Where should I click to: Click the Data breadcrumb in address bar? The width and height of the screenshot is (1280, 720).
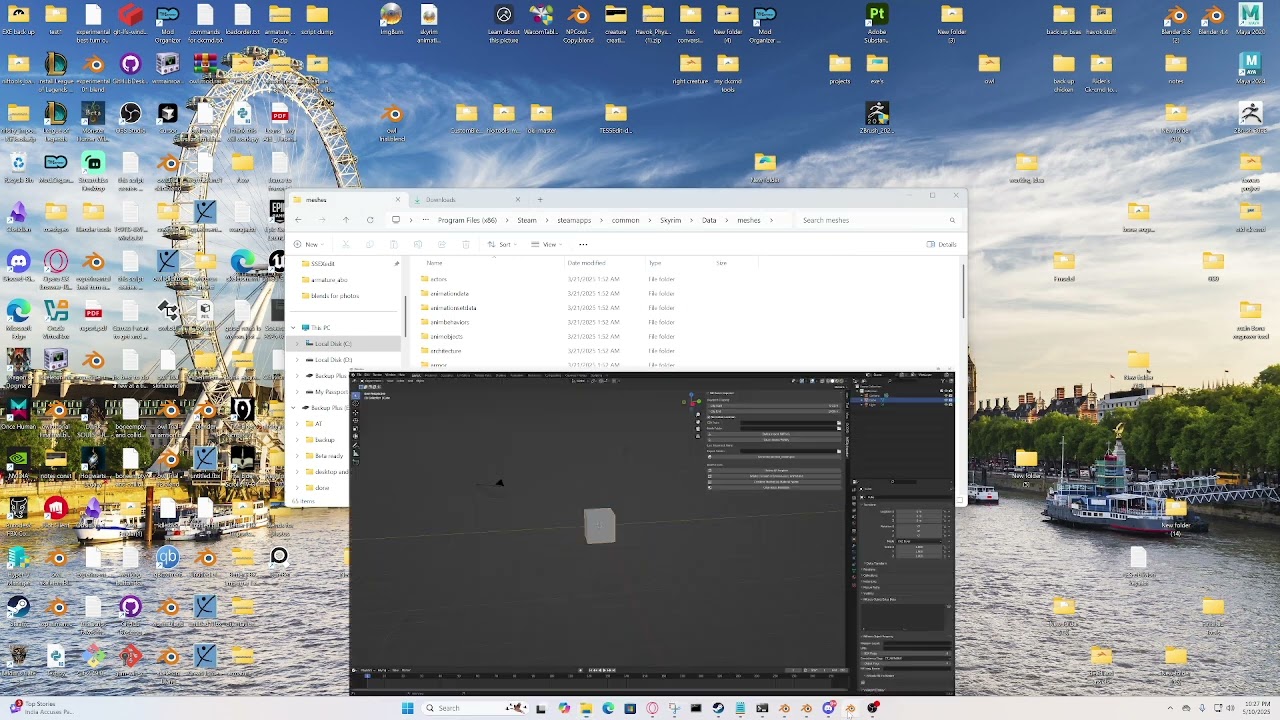(709, 220)
